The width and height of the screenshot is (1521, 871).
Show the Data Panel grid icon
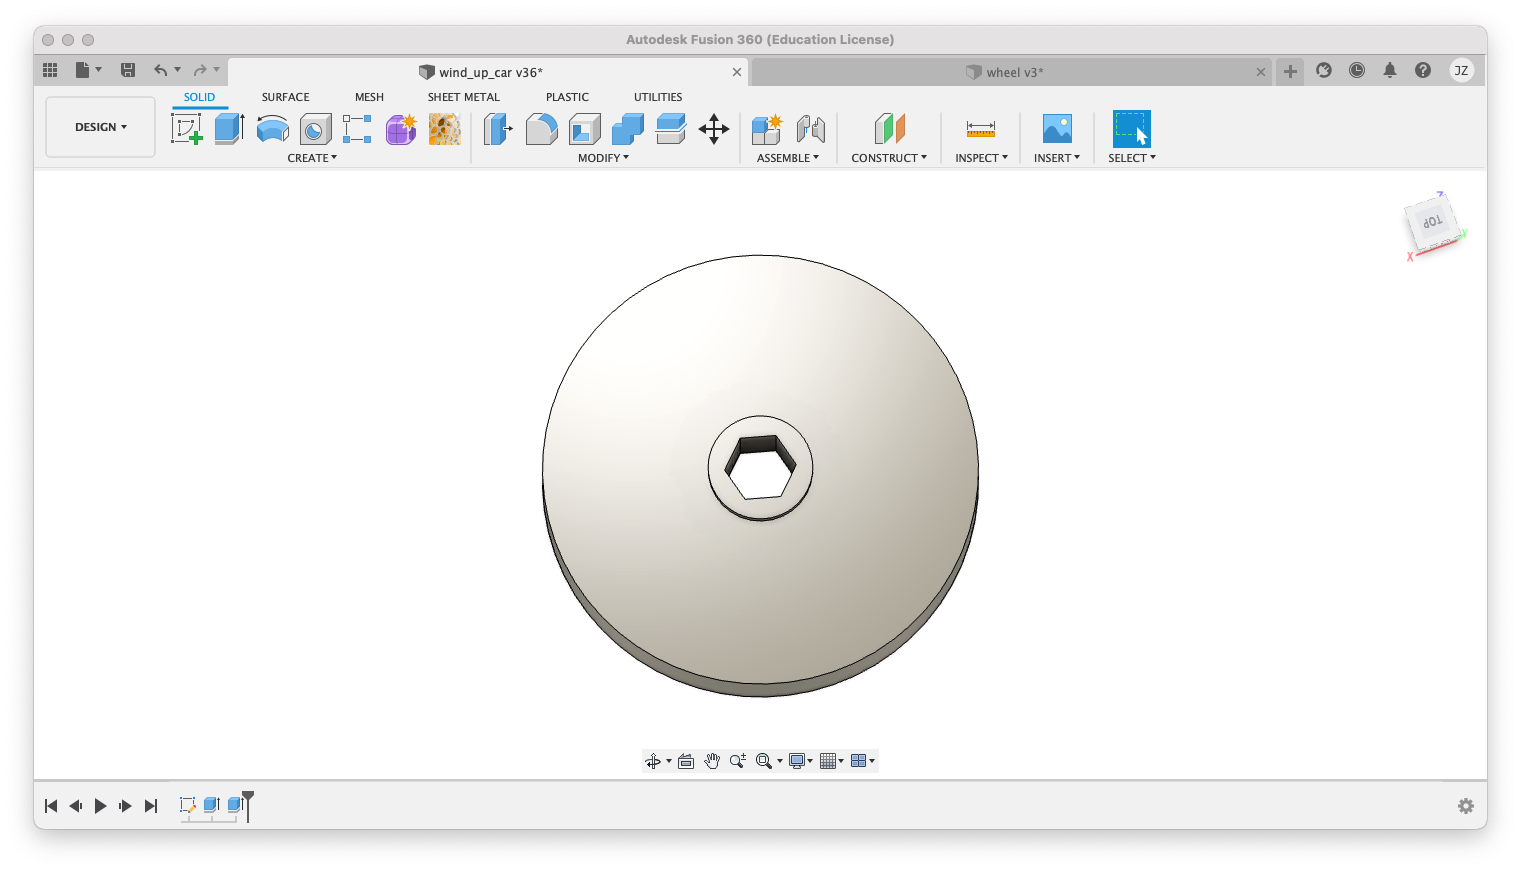50,70
